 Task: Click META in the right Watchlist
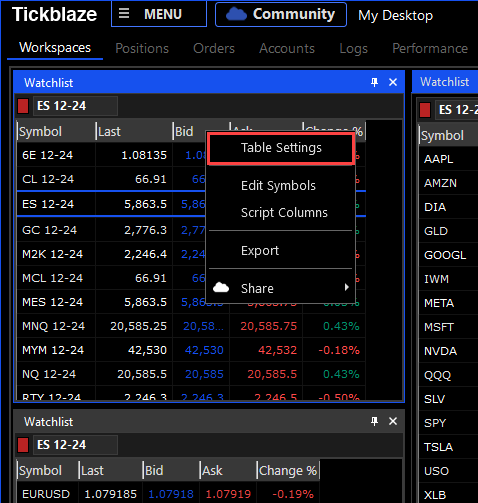coord(439,303)
